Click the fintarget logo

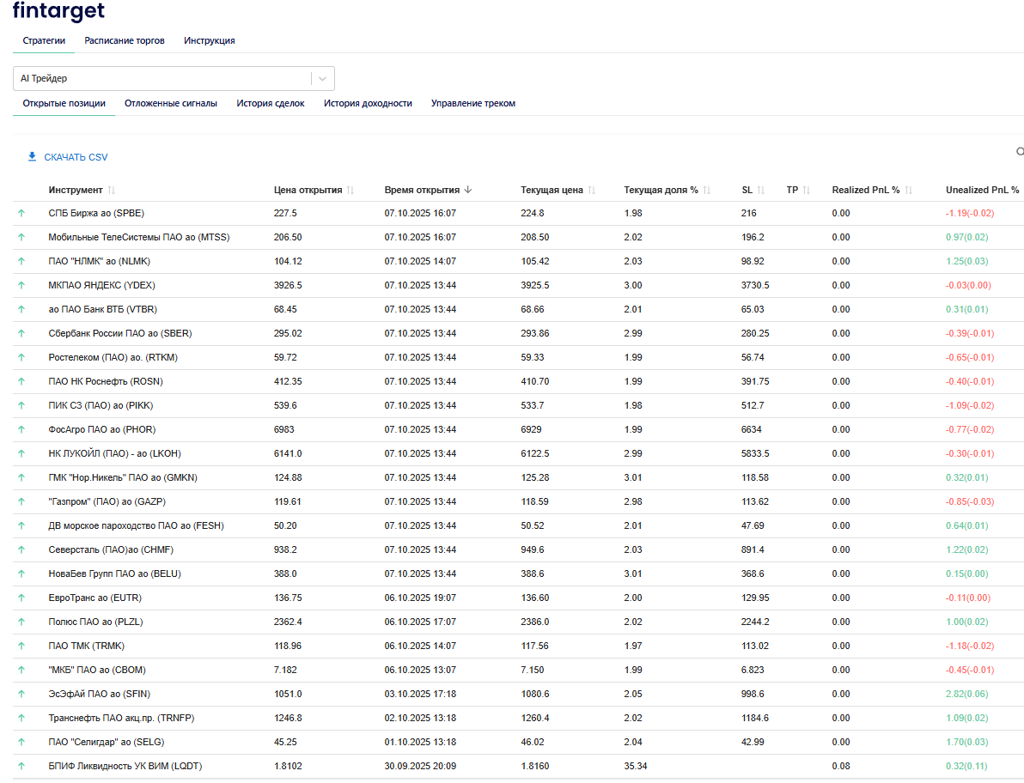click(58, 12)
